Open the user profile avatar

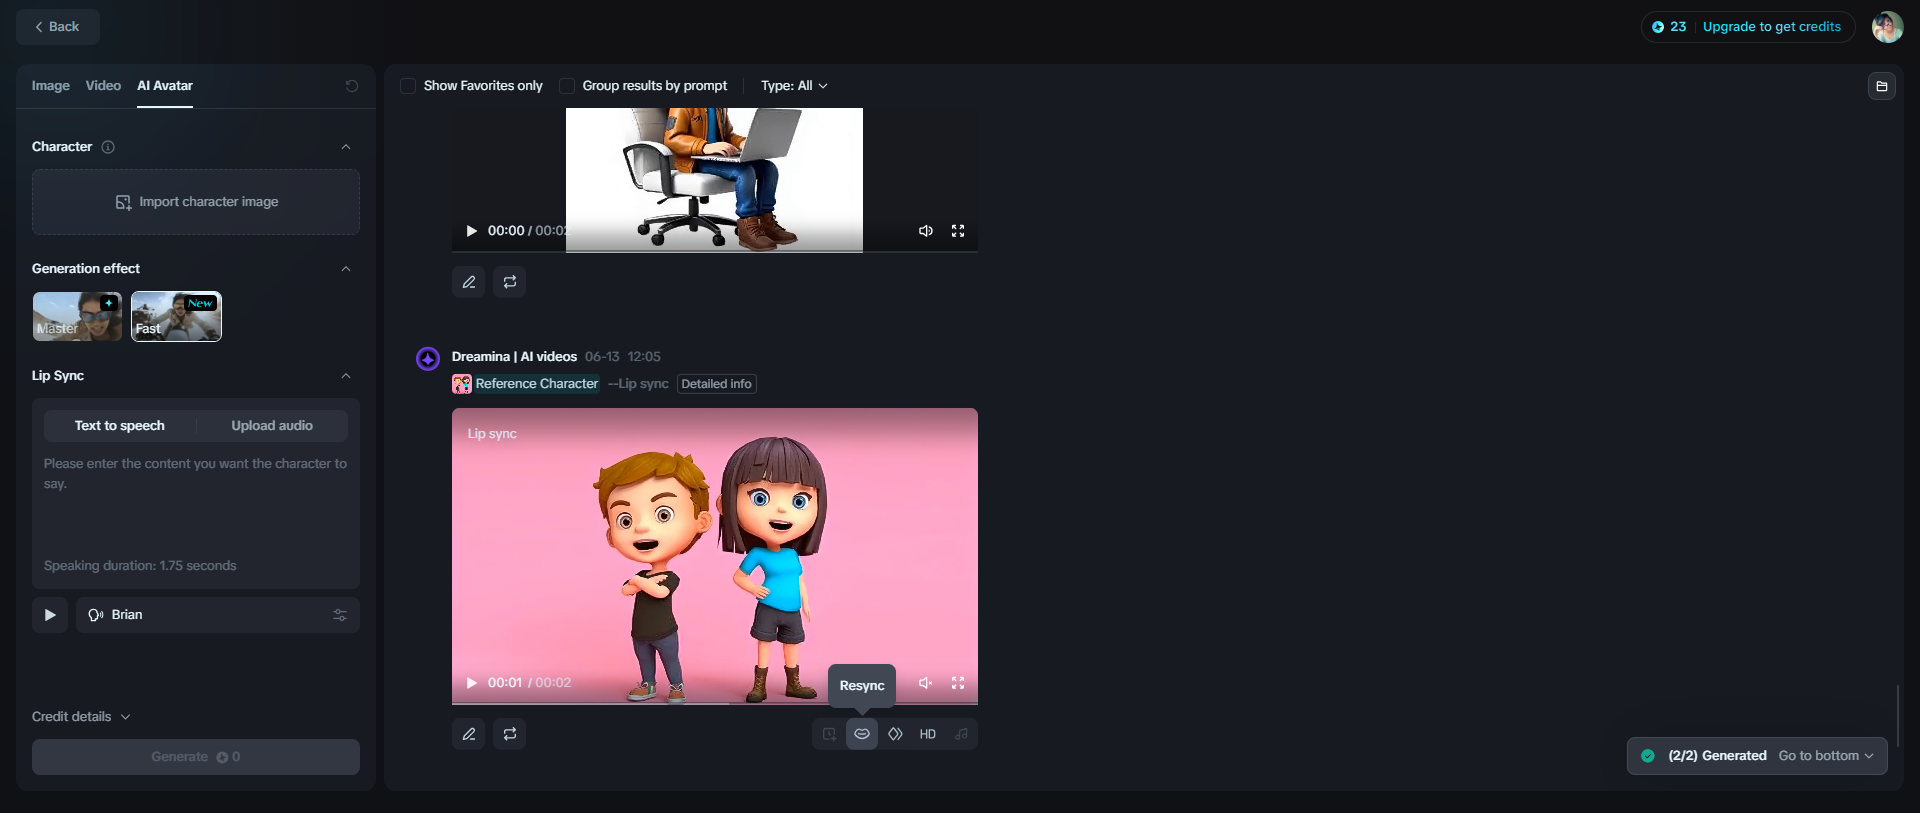point(1887,27)
